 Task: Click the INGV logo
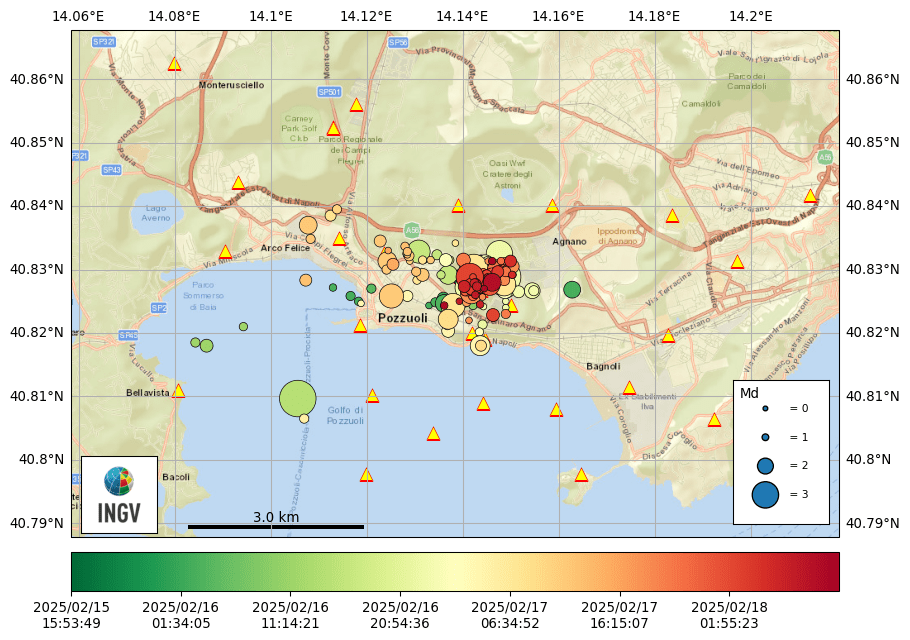coord(119,495)
